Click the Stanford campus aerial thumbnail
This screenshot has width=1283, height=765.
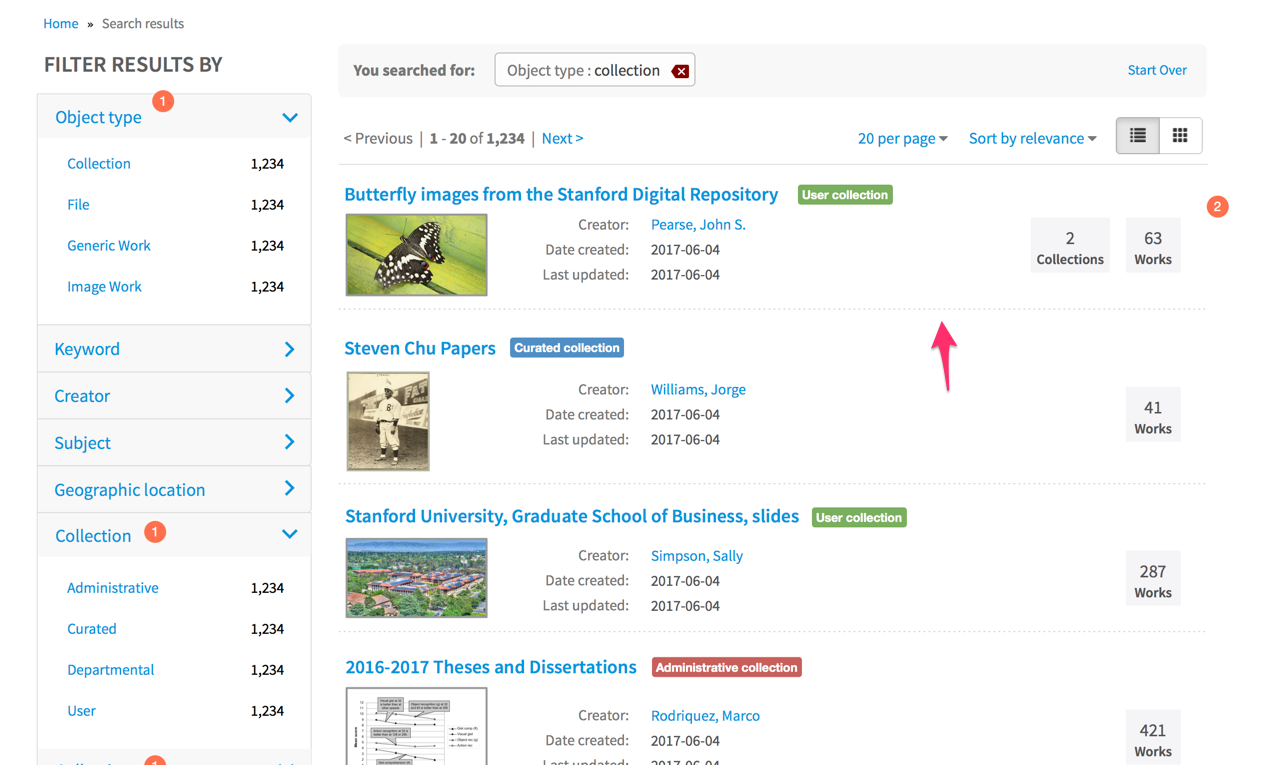click(416, 578)
